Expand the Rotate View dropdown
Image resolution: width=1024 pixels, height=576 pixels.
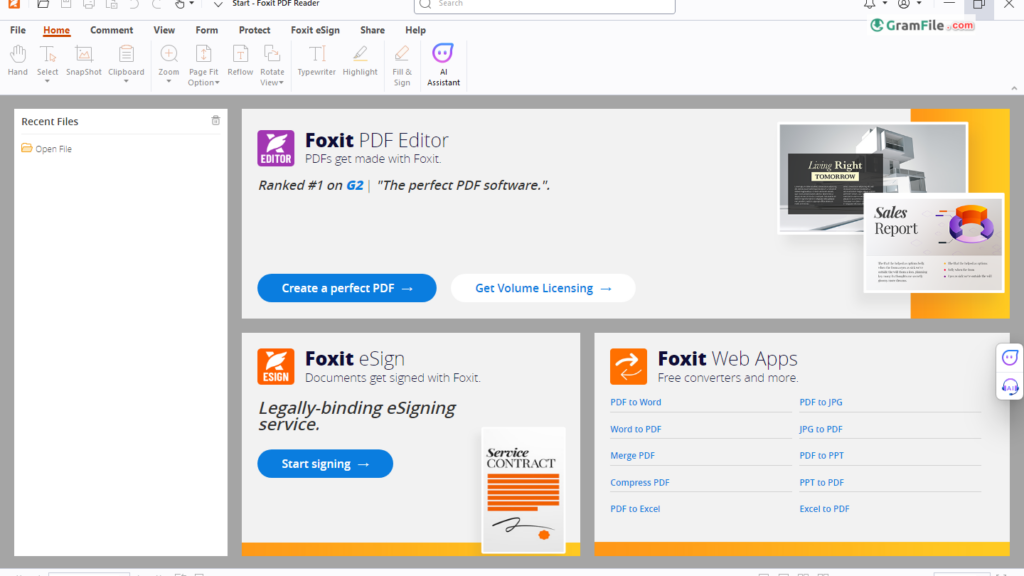click(281, 83)
